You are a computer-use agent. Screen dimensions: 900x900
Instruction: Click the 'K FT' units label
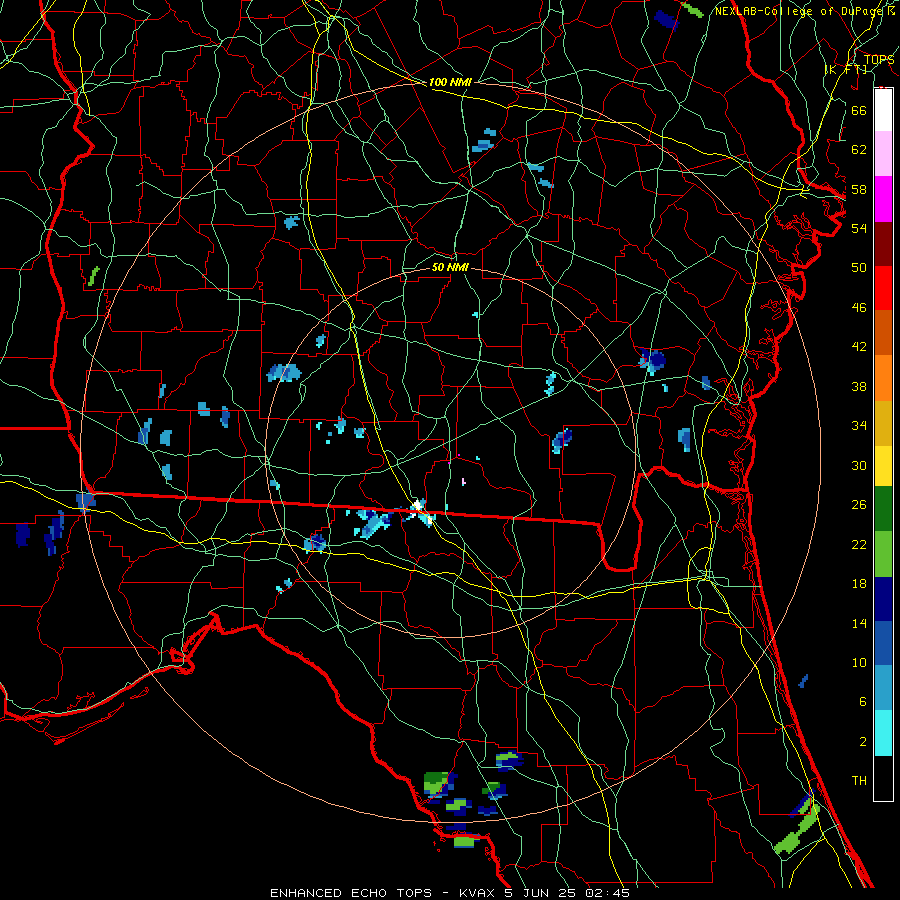tap(845, 69)
